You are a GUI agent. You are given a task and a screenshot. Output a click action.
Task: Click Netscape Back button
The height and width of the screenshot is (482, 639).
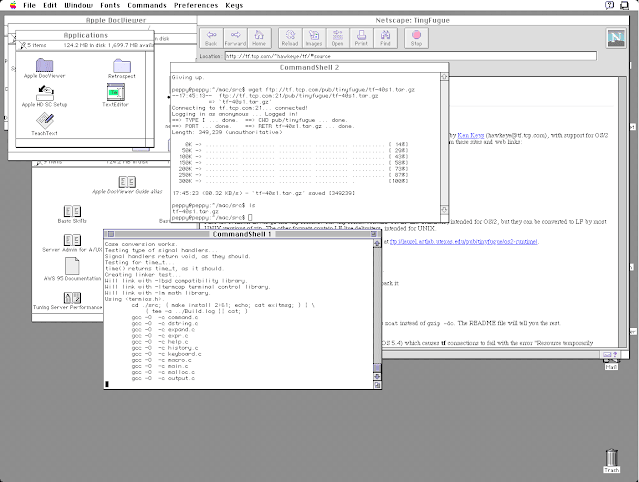tap(211, 38)
